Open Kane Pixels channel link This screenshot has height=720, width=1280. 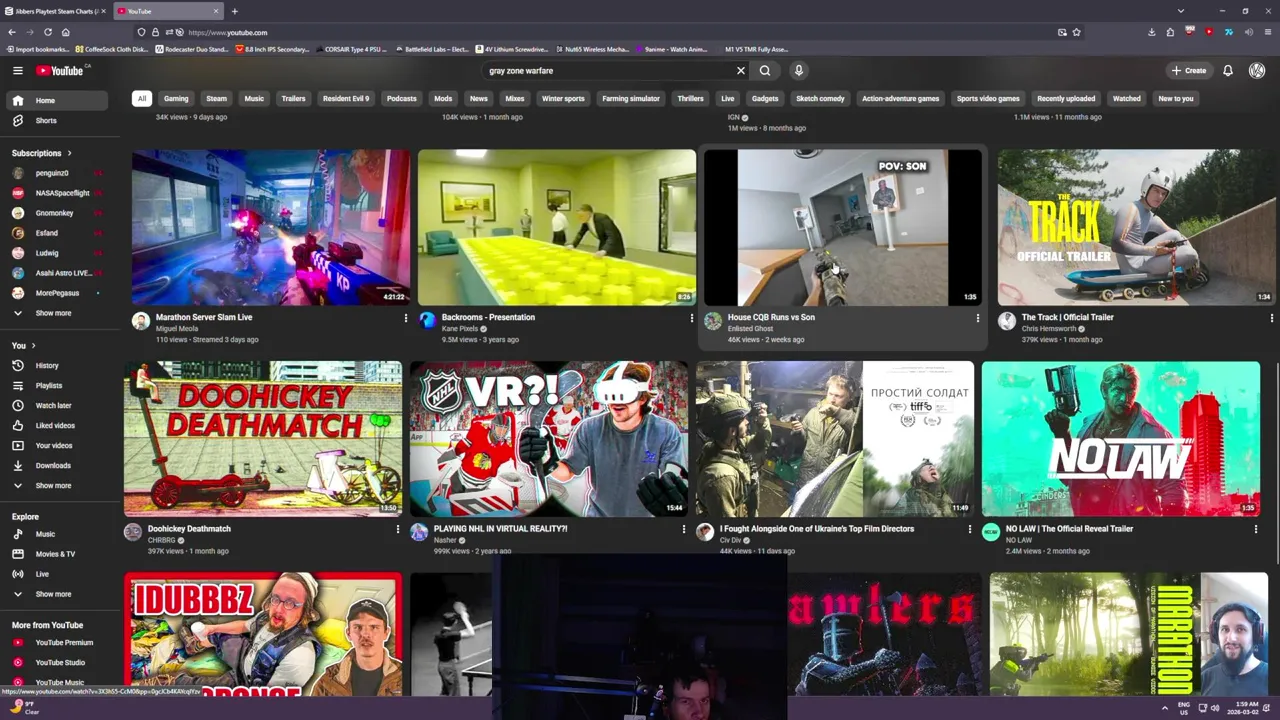[x=460, y=329]
